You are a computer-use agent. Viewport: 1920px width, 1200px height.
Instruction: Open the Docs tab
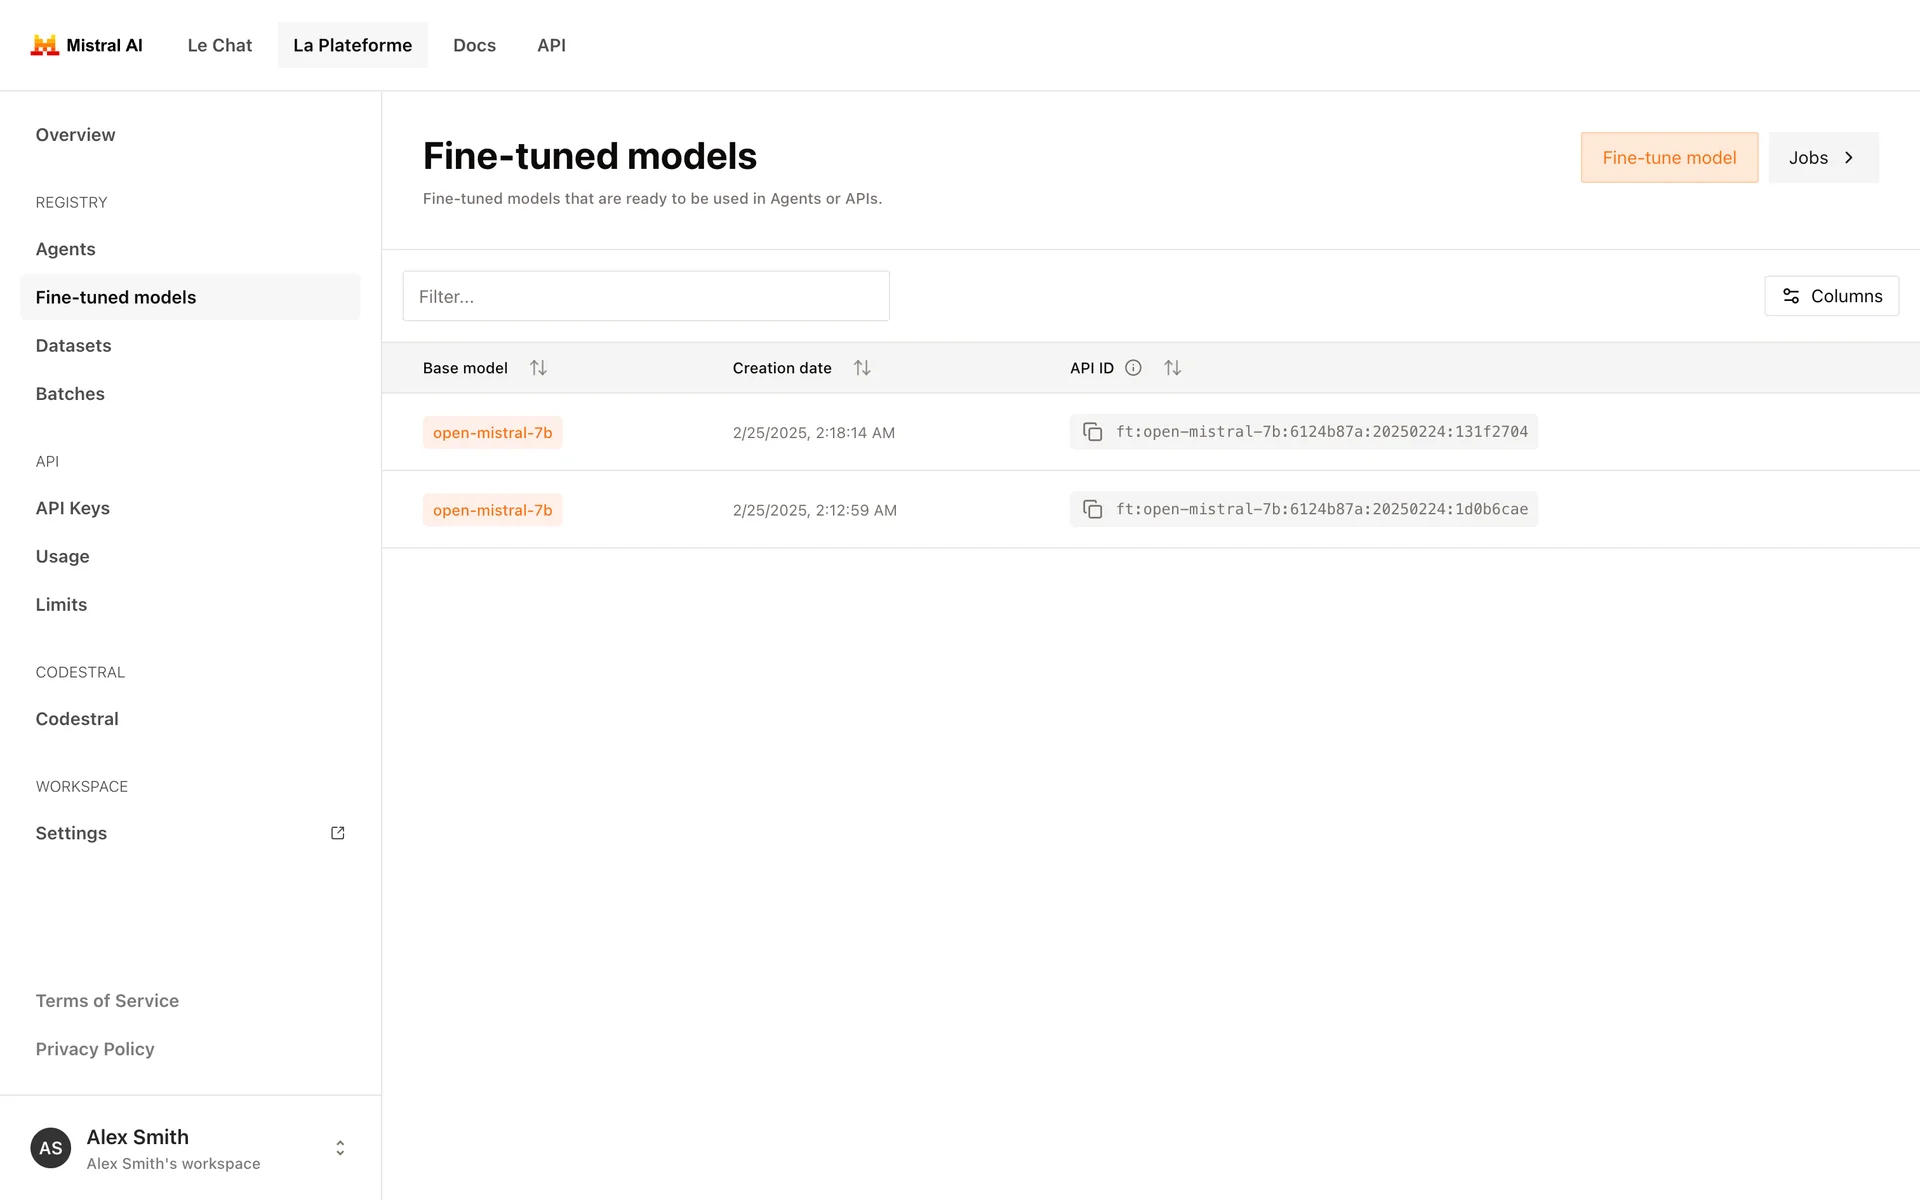point(474,45)
